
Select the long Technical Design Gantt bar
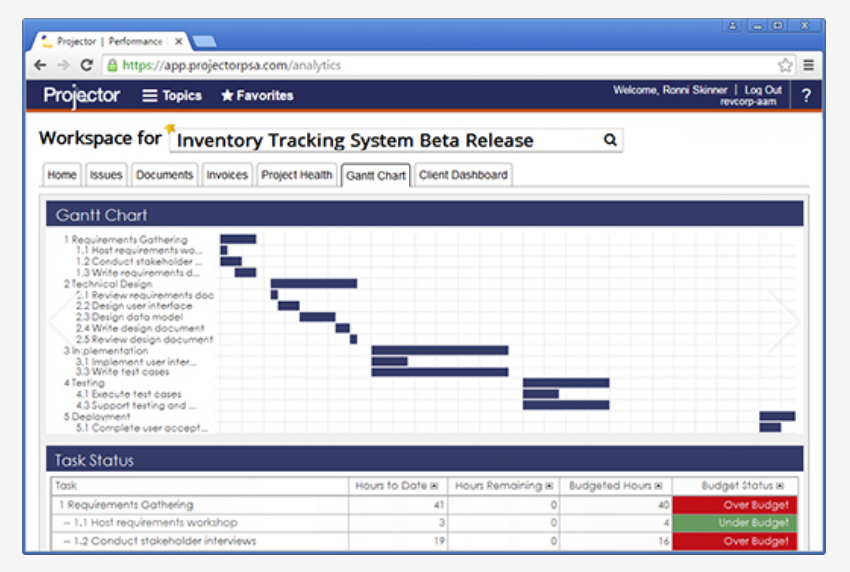pyautogui.click(x=313, y=283)
